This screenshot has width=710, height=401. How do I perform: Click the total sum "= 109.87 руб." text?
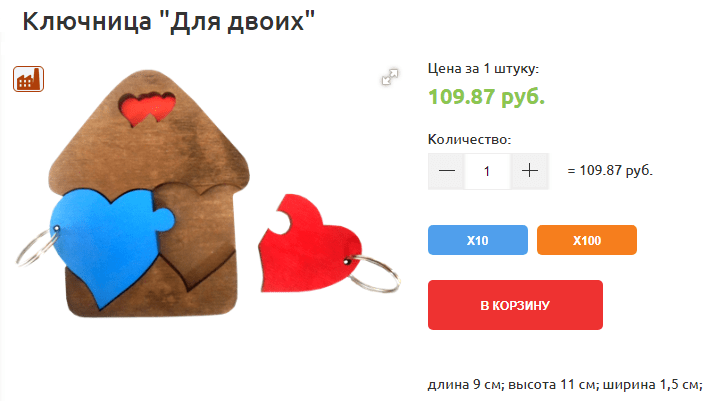610,171
